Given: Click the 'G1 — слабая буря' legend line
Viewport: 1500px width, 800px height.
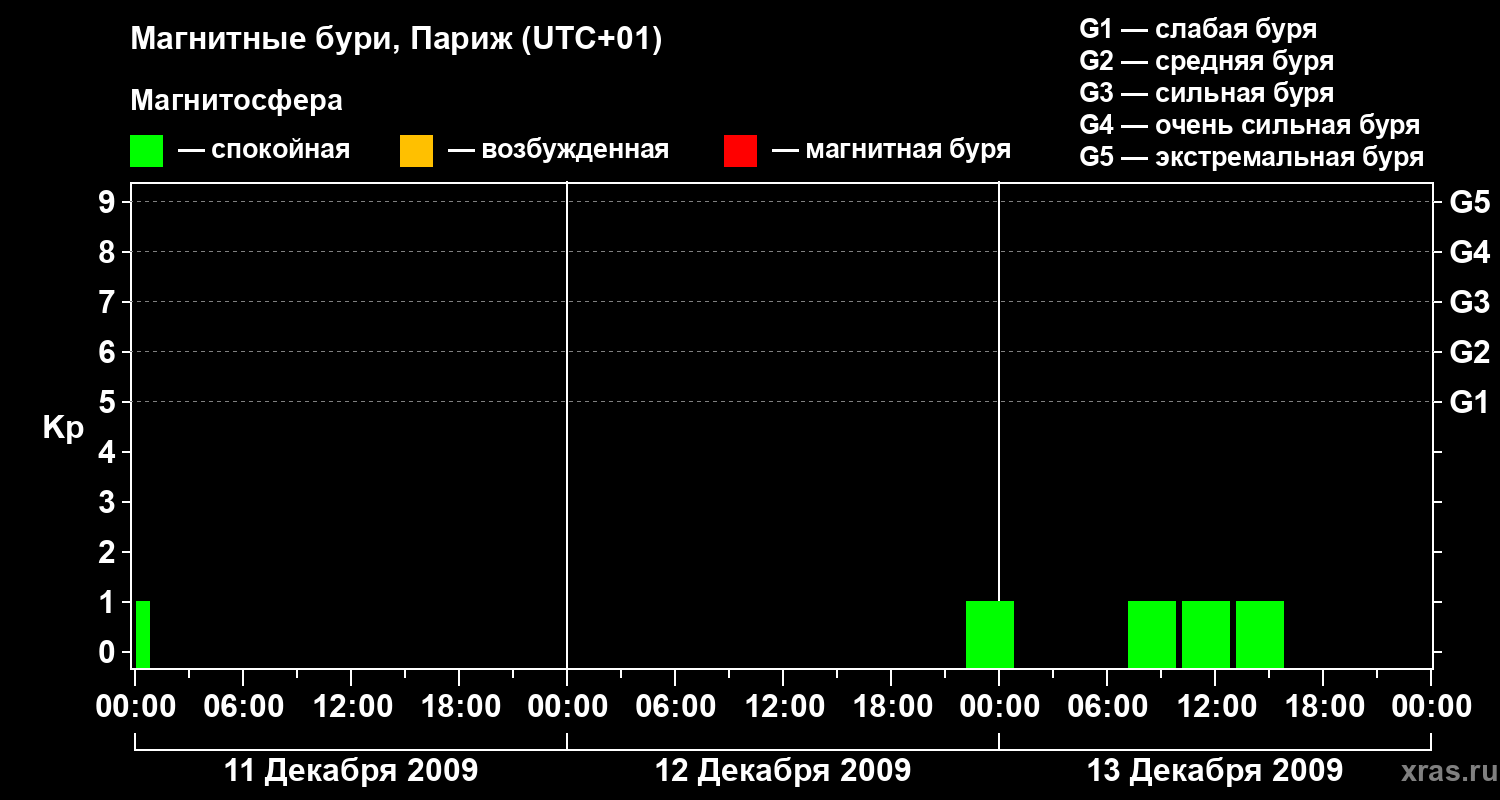Looking at the screenshot, I should [1198, 29].
